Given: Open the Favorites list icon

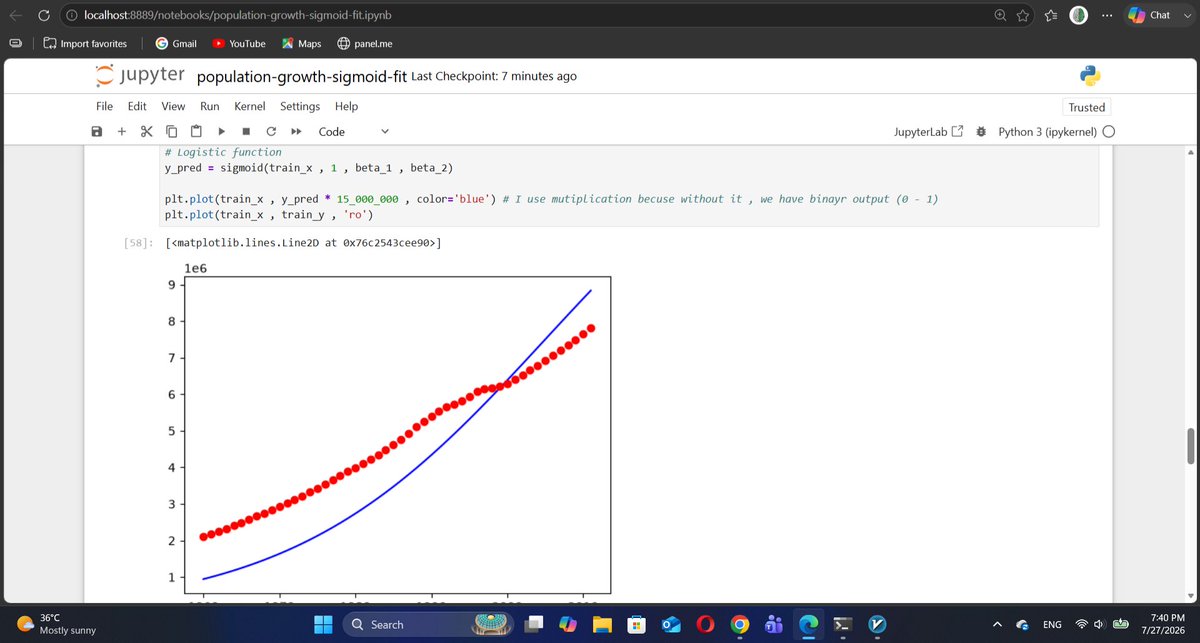Looking at the screenshot, I should click(1051, 15).
